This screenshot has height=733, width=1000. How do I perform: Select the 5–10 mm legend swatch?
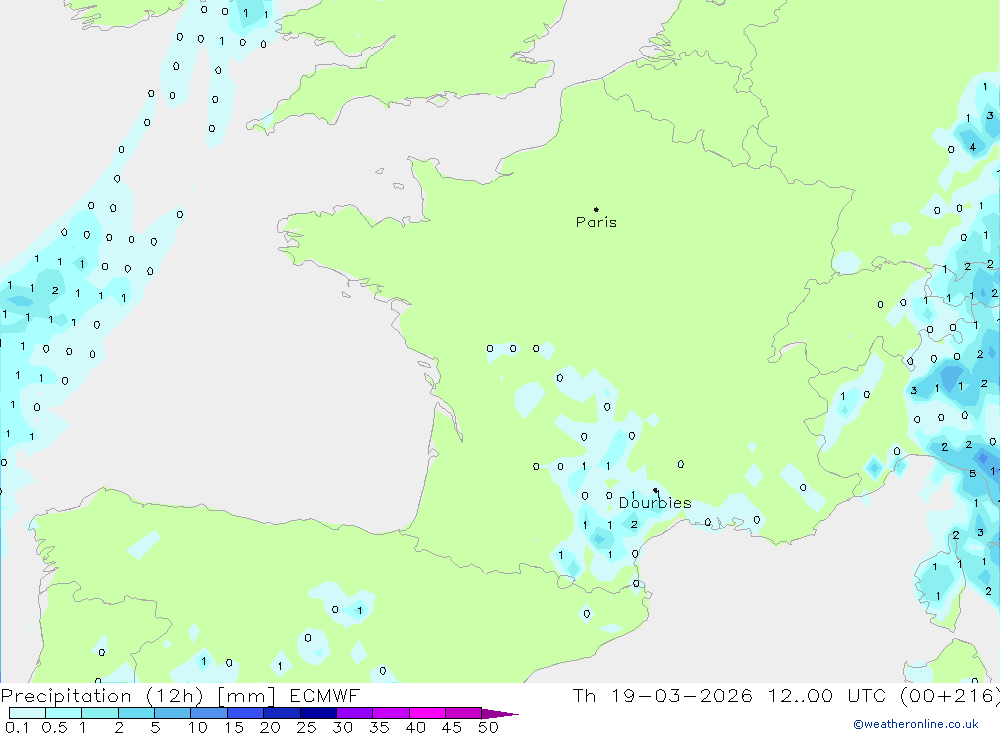(x=173, y=713)
